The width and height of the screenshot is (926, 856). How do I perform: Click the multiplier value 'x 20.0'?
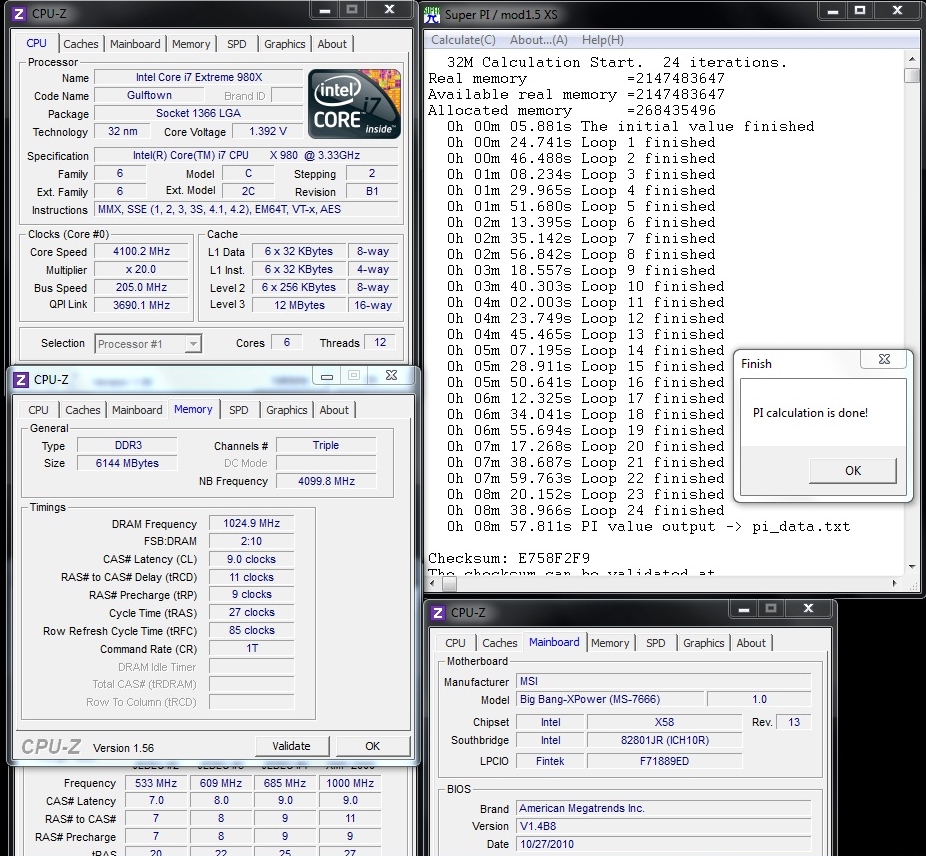(x=142, y=269)
